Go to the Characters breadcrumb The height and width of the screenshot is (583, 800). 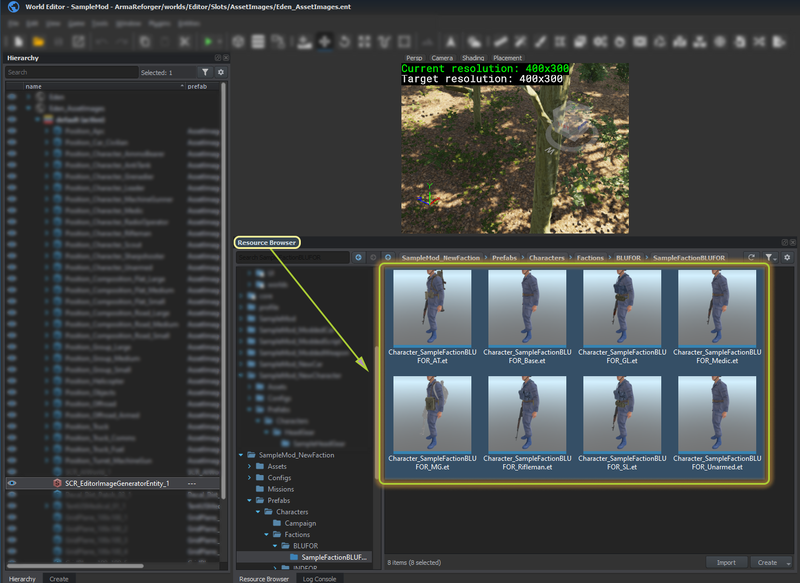[546, 258]
